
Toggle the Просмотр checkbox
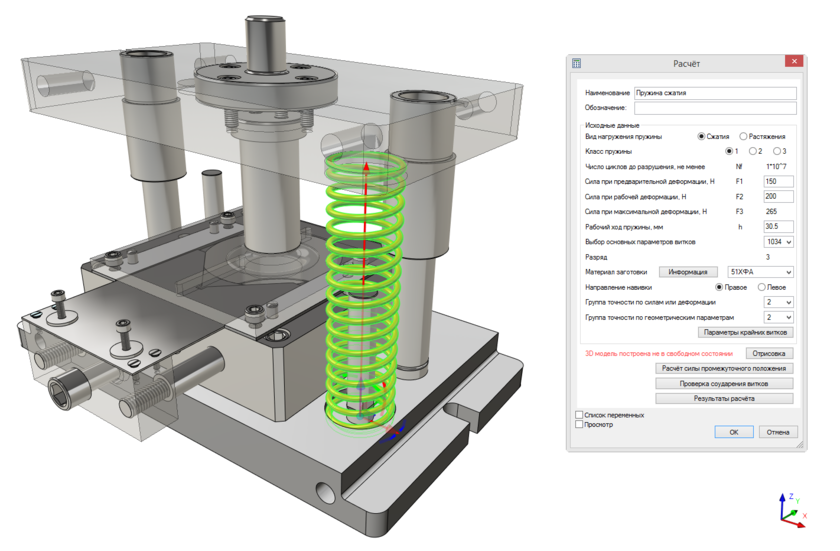point(579,424)
